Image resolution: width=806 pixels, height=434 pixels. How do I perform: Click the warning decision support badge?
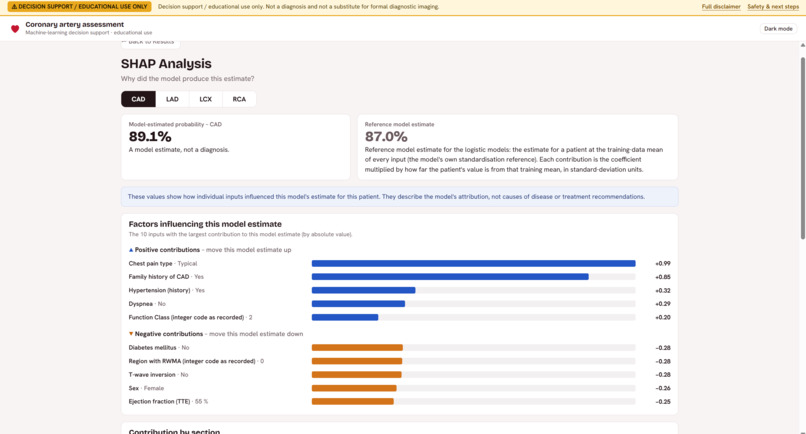click(79, 7)
